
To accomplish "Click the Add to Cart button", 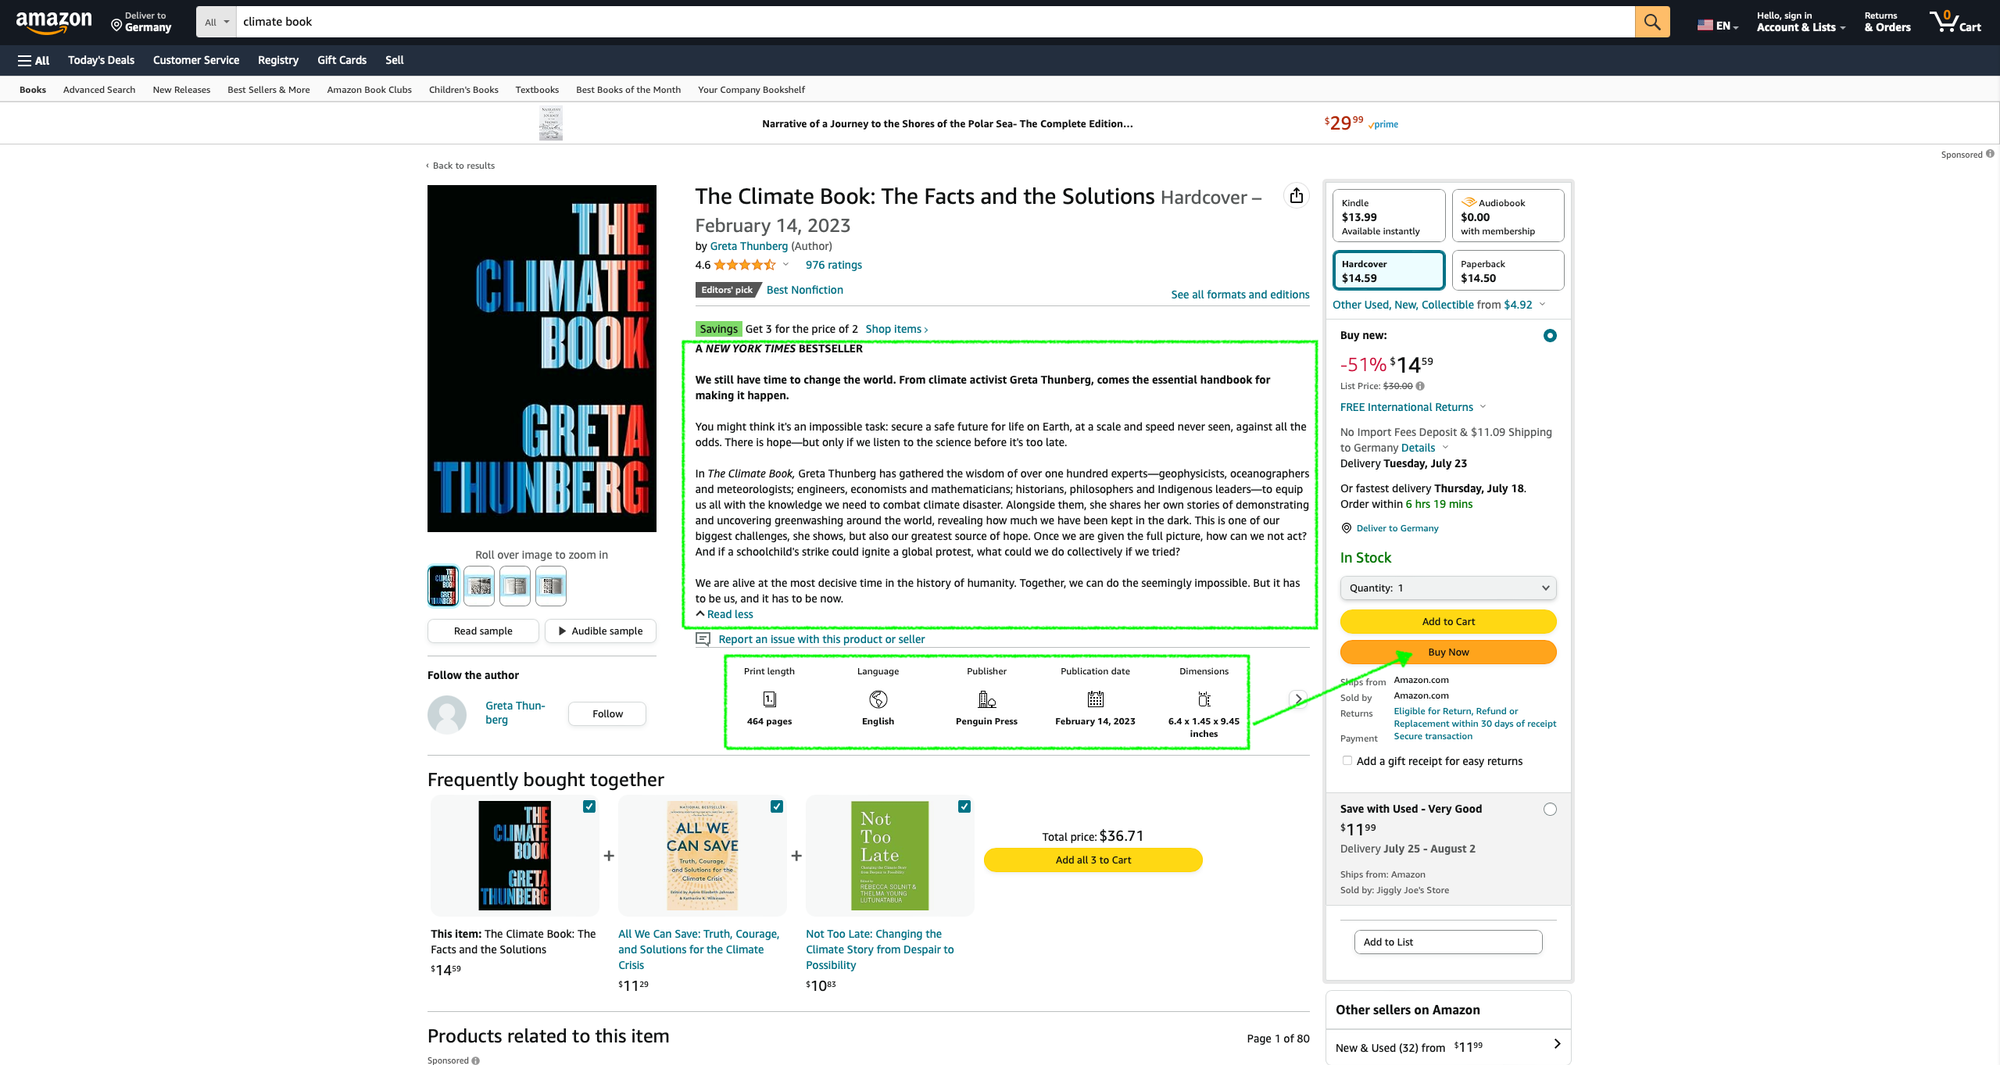I will tap(1448, 622).
